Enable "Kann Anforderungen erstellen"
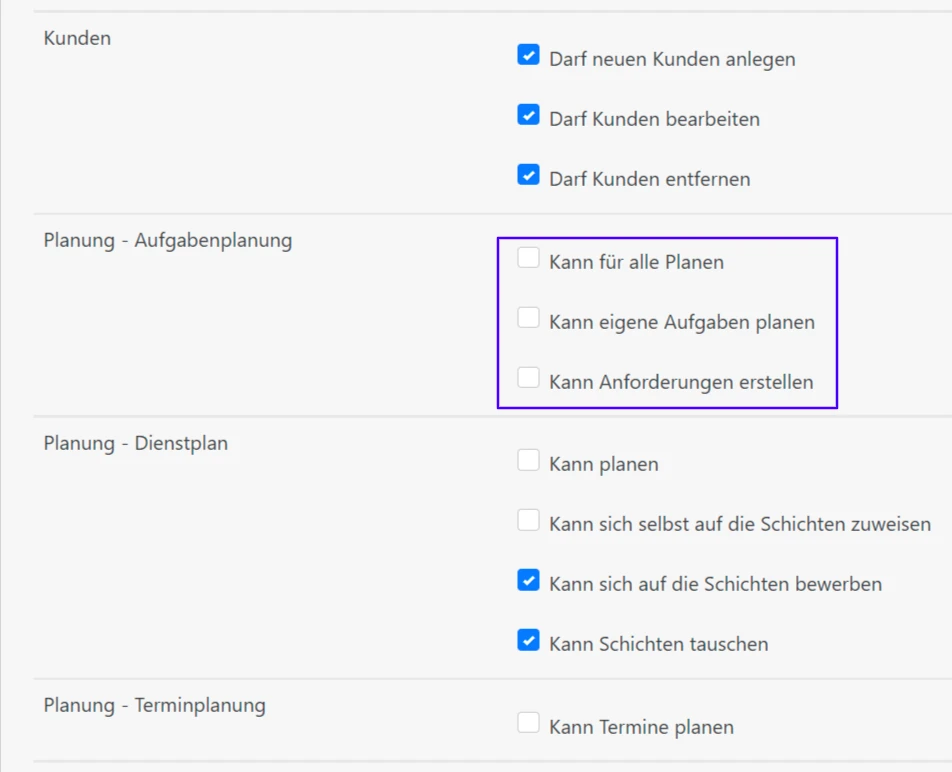Image resolution: width=952 pixels, height=772 pixels. [x=528, y=377]
